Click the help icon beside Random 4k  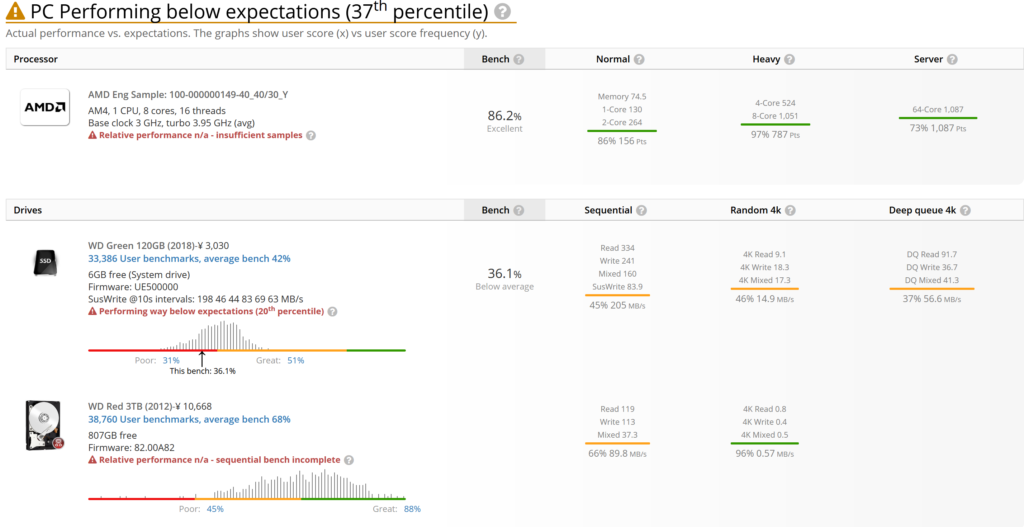790,211
